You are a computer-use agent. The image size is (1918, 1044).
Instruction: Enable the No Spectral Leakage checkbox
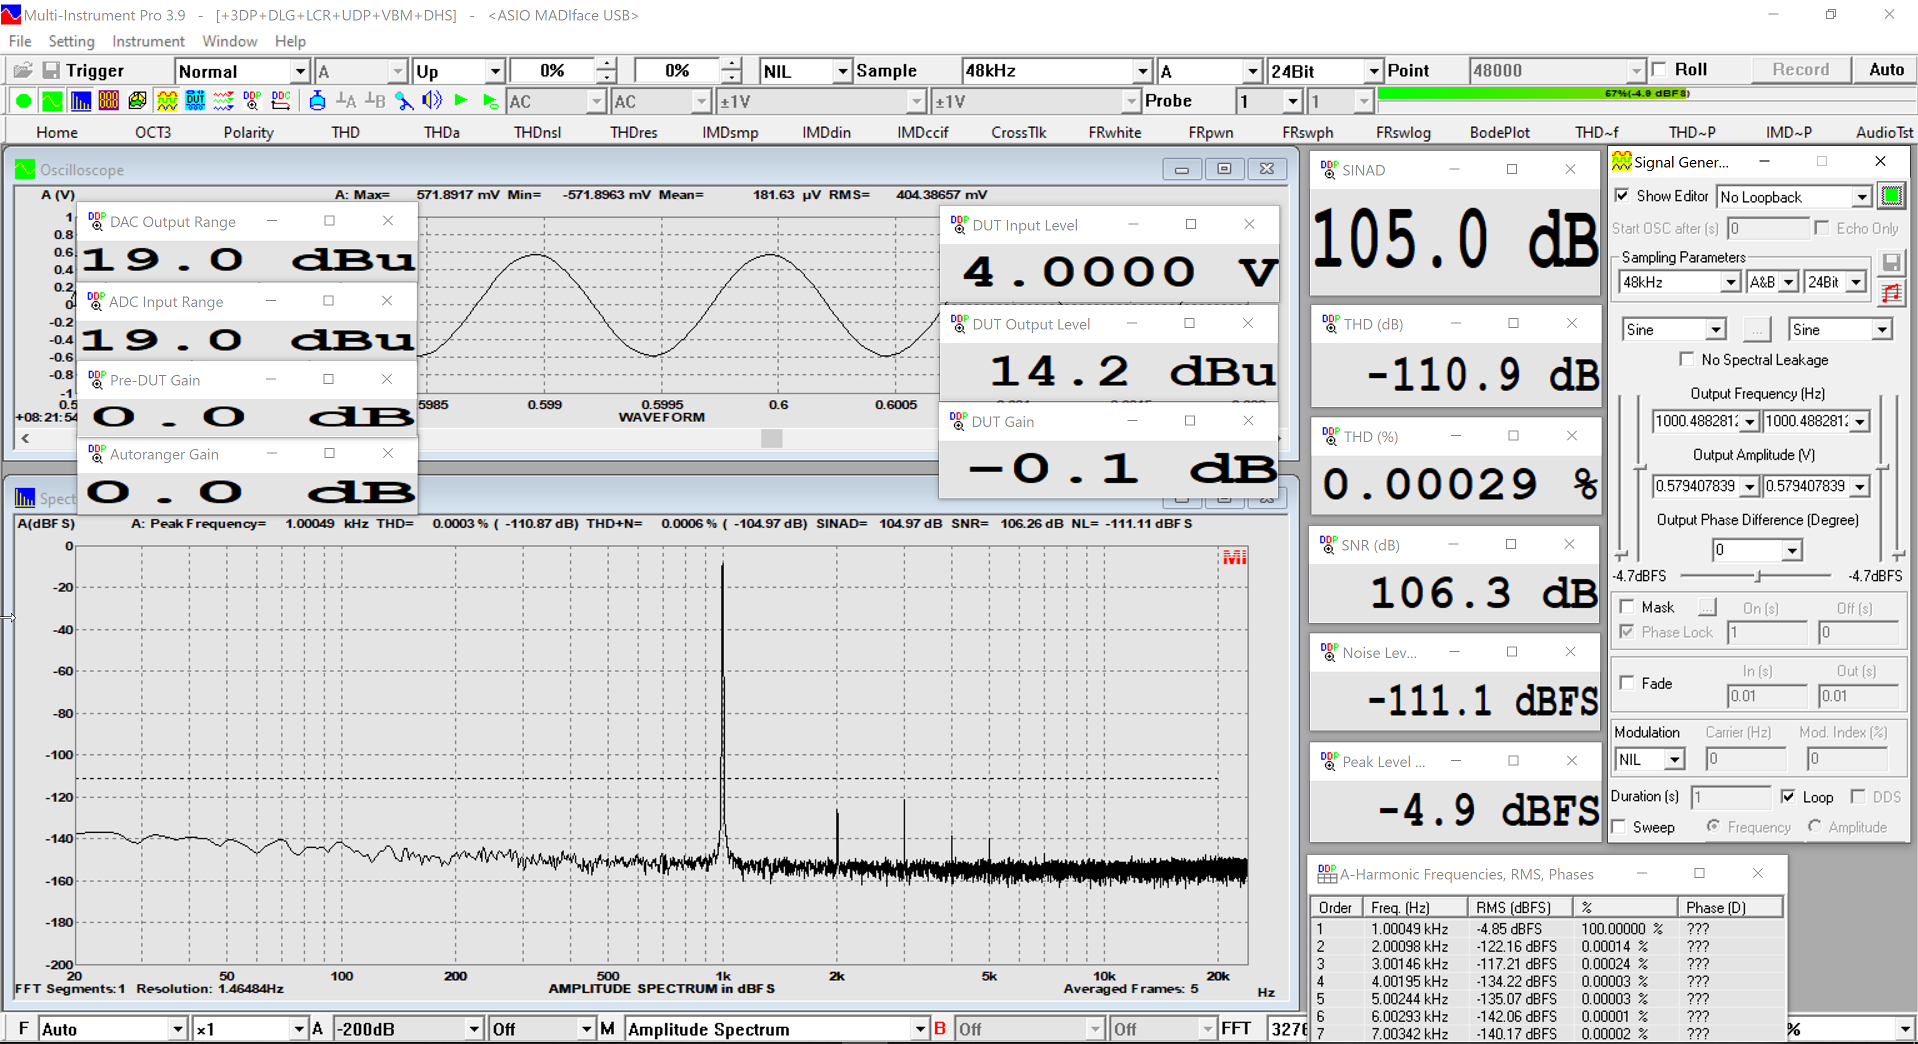[x=1687, y=360]
